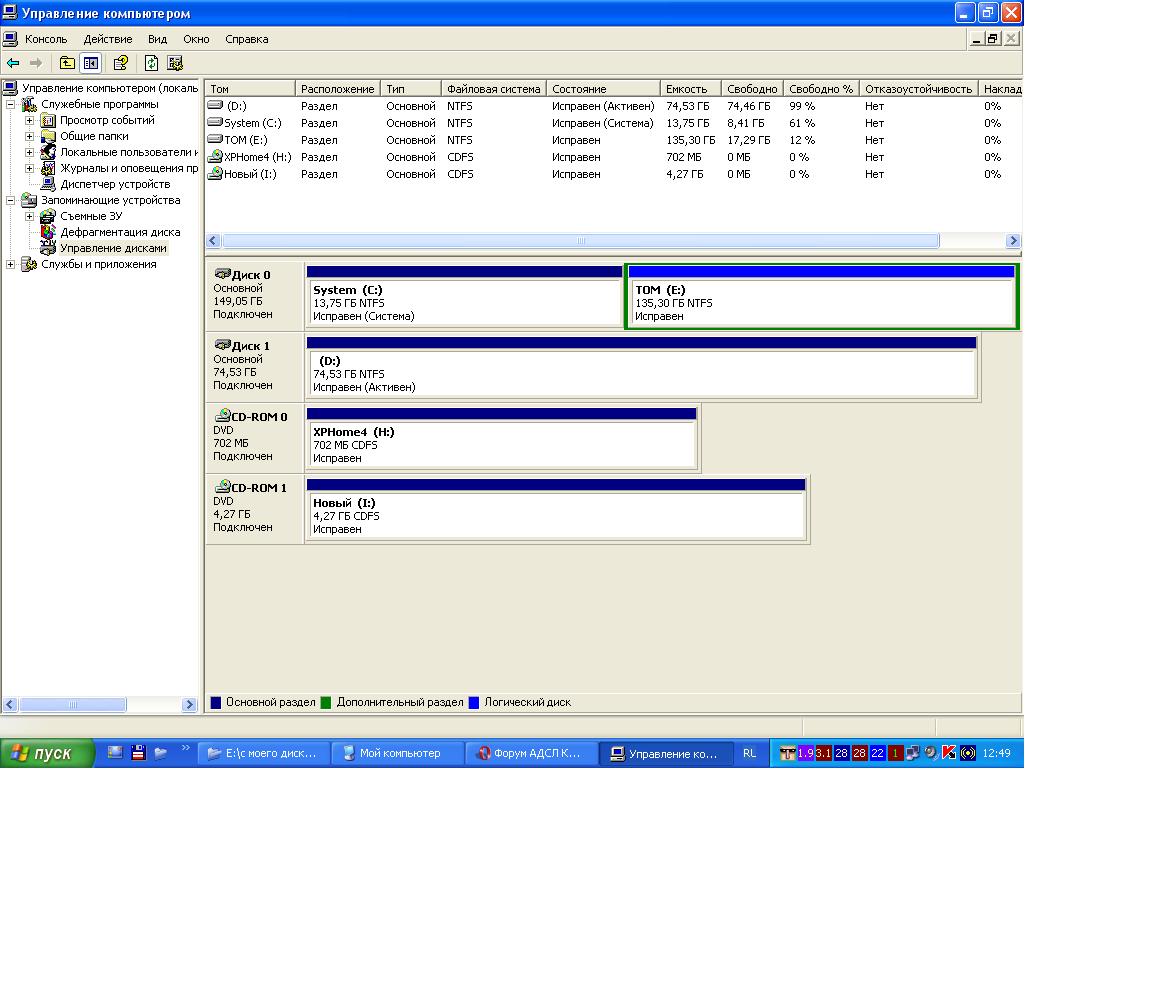This screenshot has height=999, width=1150.
Task: Select the System (C:) partition block
Action: [x=464, y=302]
